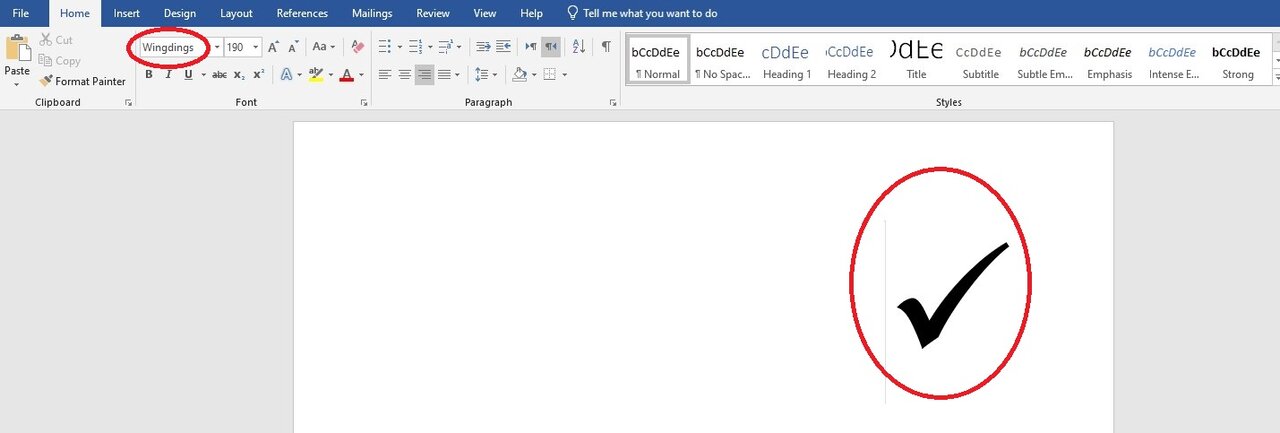Screen dimensions: 1280x433
Task: Open the font size dropdown
Action: tap(256, 47)
